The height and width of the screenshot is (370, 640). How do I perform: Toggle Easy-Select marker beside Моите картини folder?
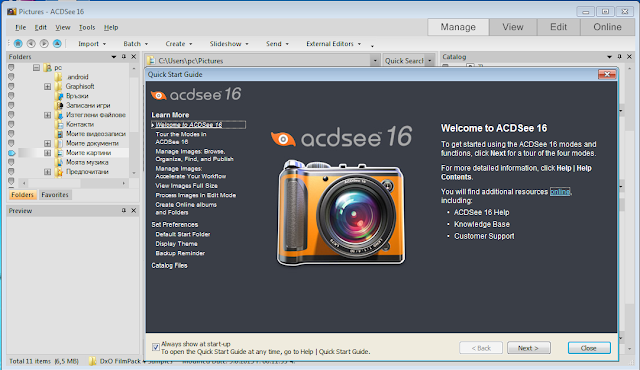(x=11, y=153)
